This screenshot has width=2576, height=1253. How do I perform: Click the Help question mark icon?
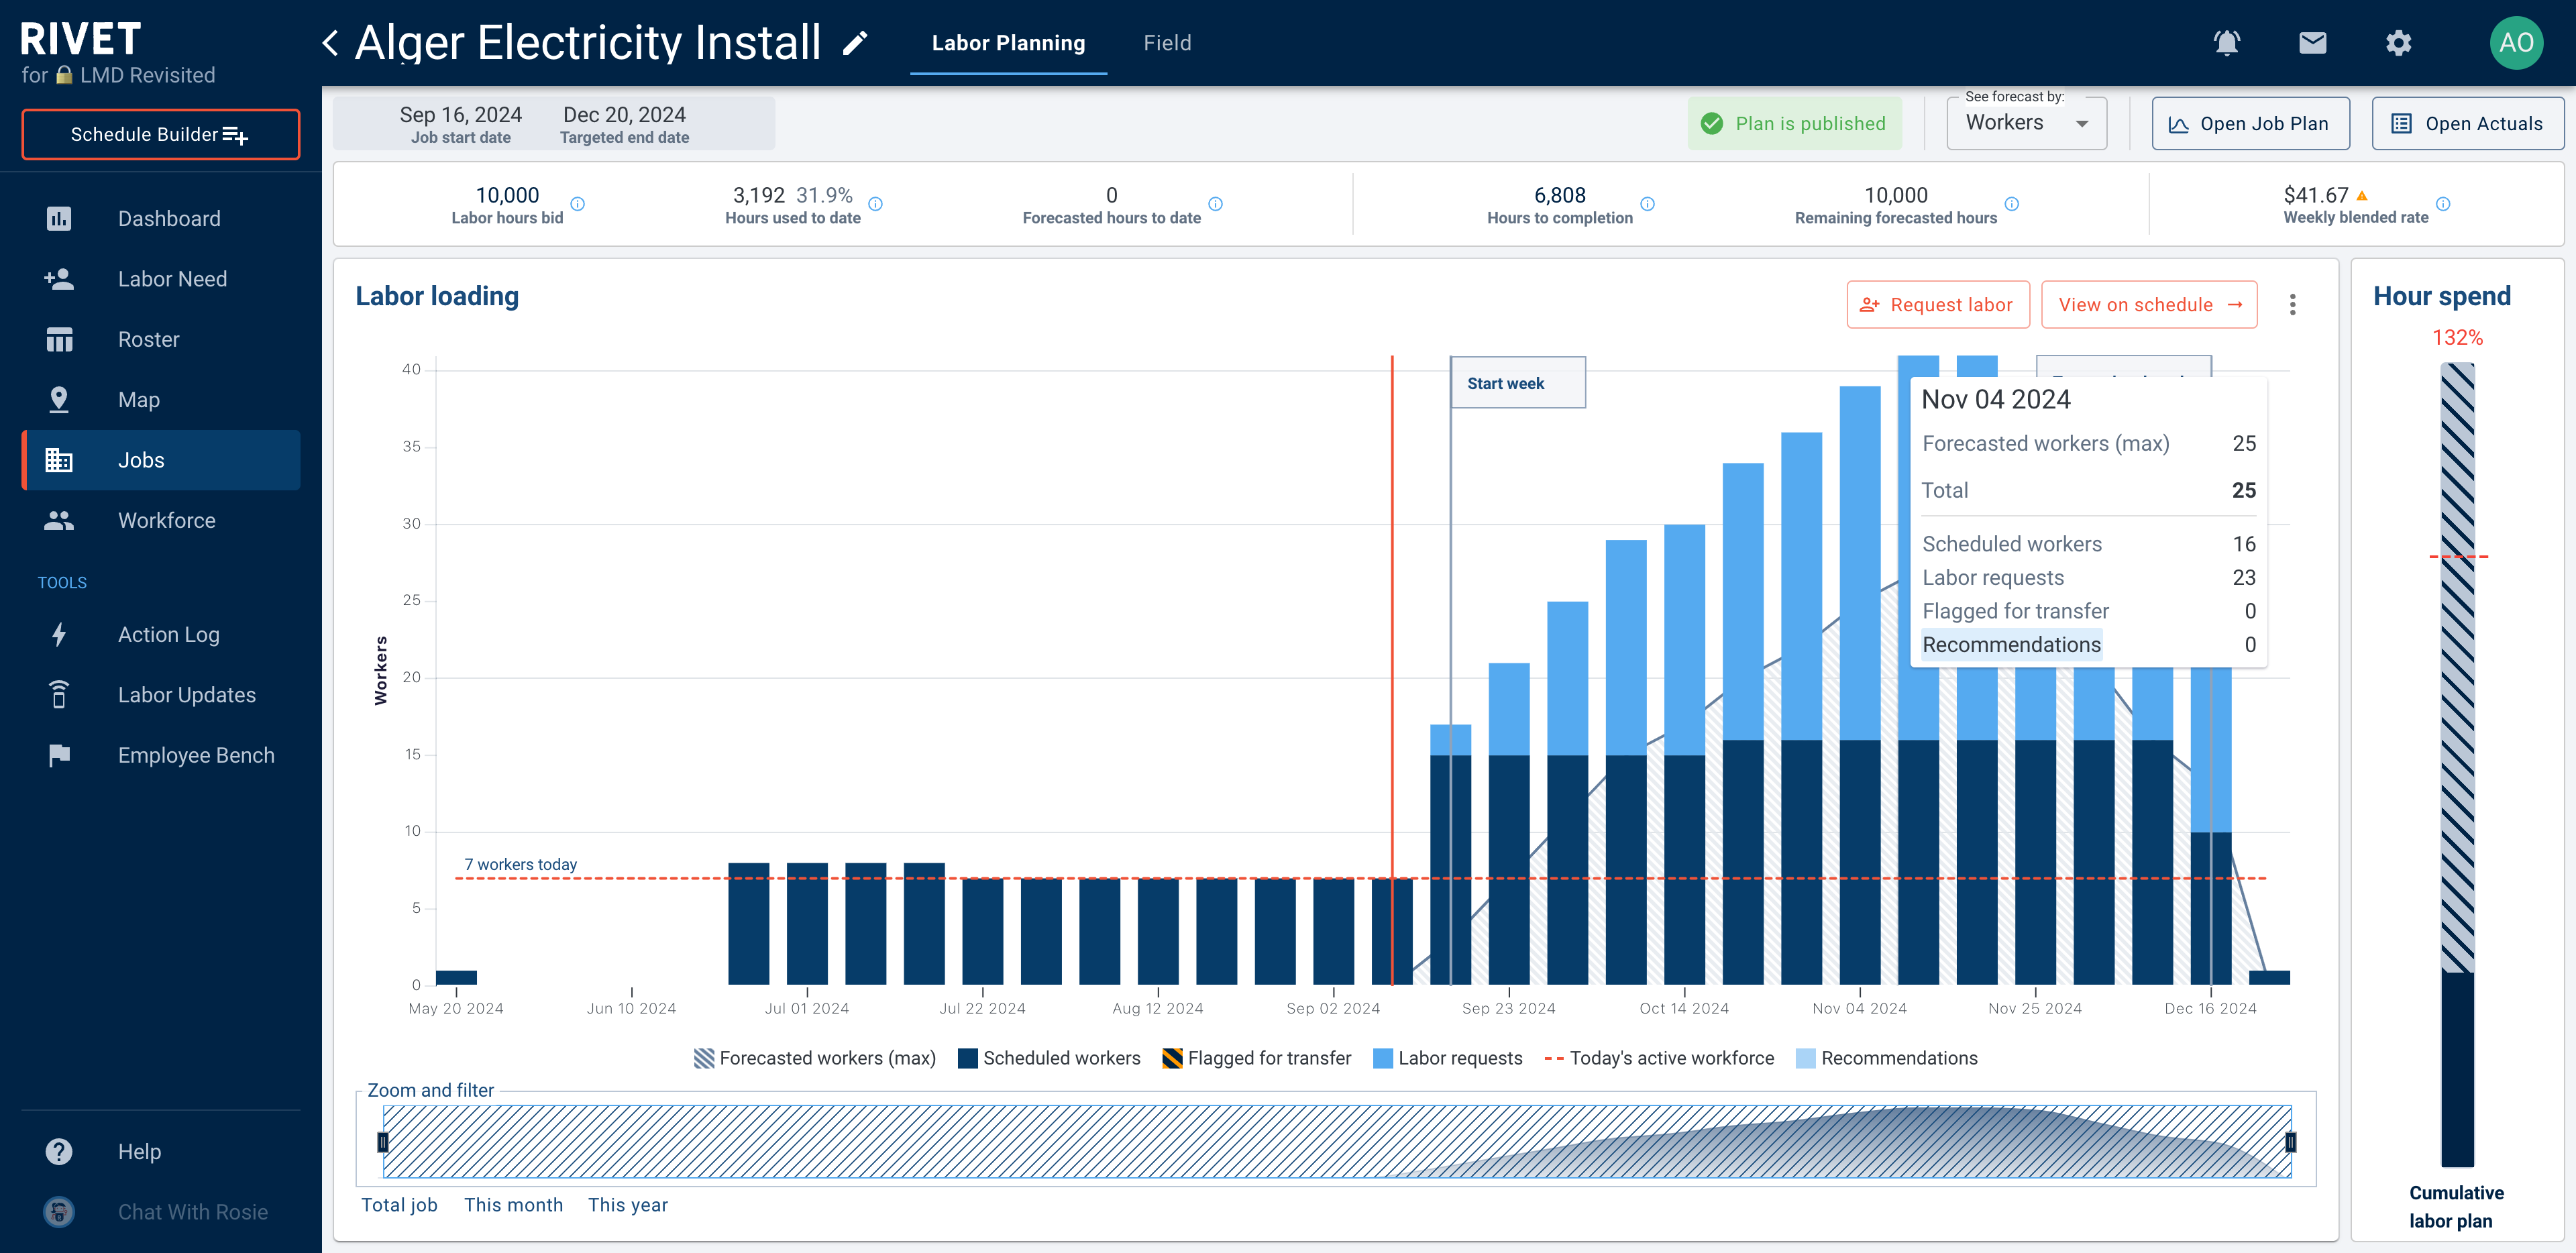59,1152
